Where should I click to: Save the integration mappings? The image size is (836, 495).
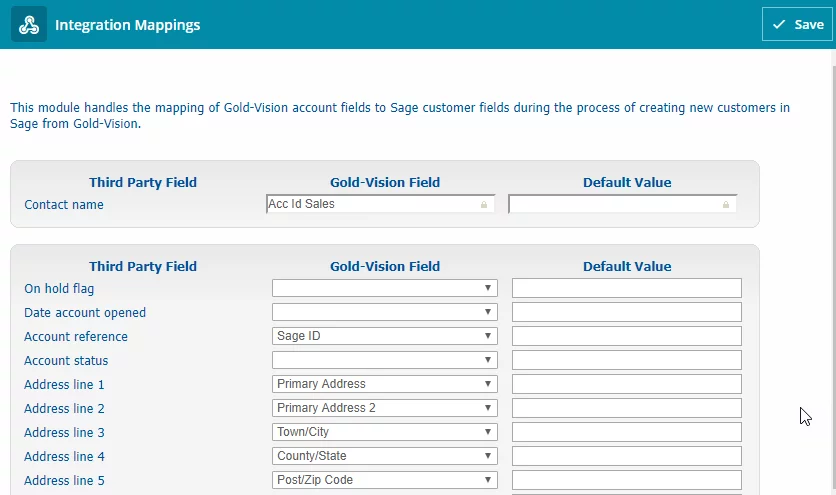pyautogui.click(x=797, y=25)
